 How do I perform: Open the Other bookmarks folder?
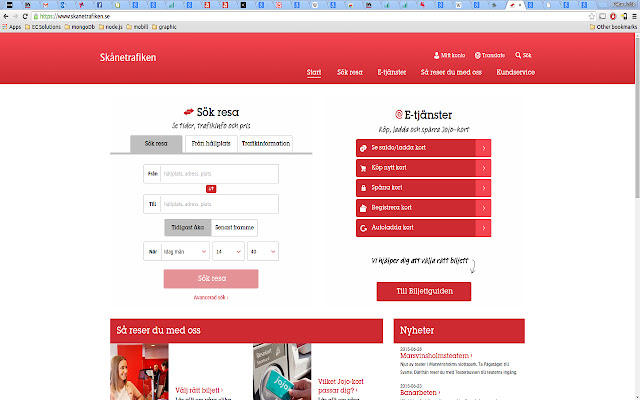613,27
